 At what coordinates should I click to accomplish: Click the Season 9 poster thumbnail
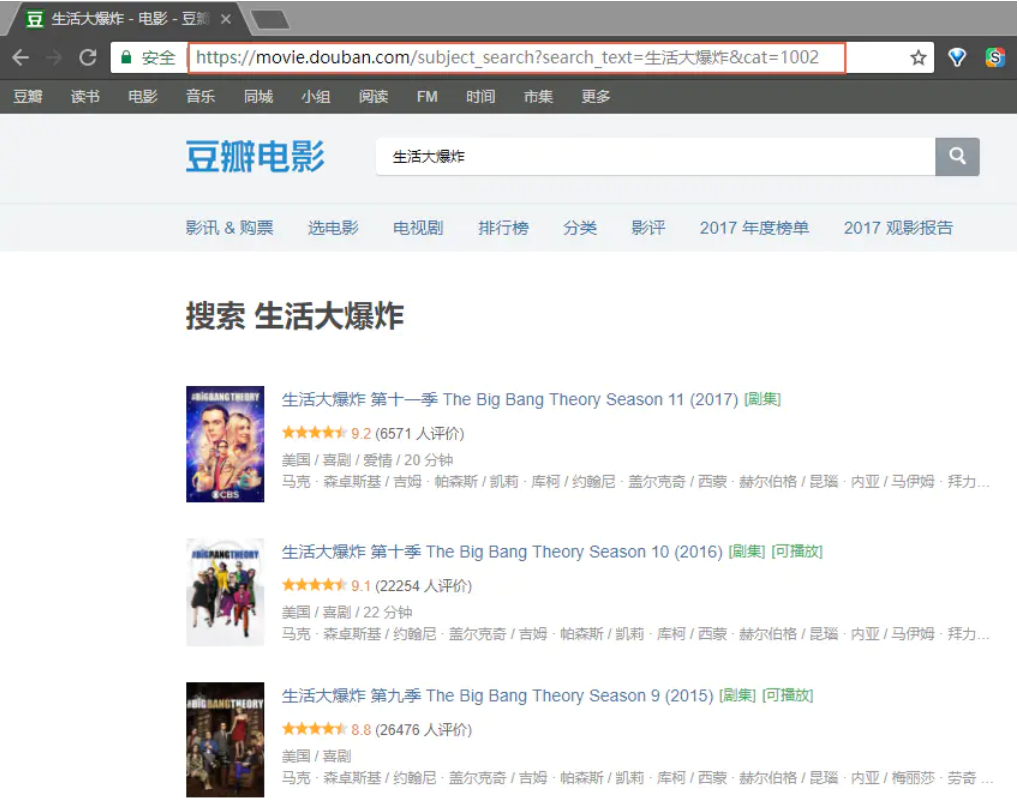point(225,740)
